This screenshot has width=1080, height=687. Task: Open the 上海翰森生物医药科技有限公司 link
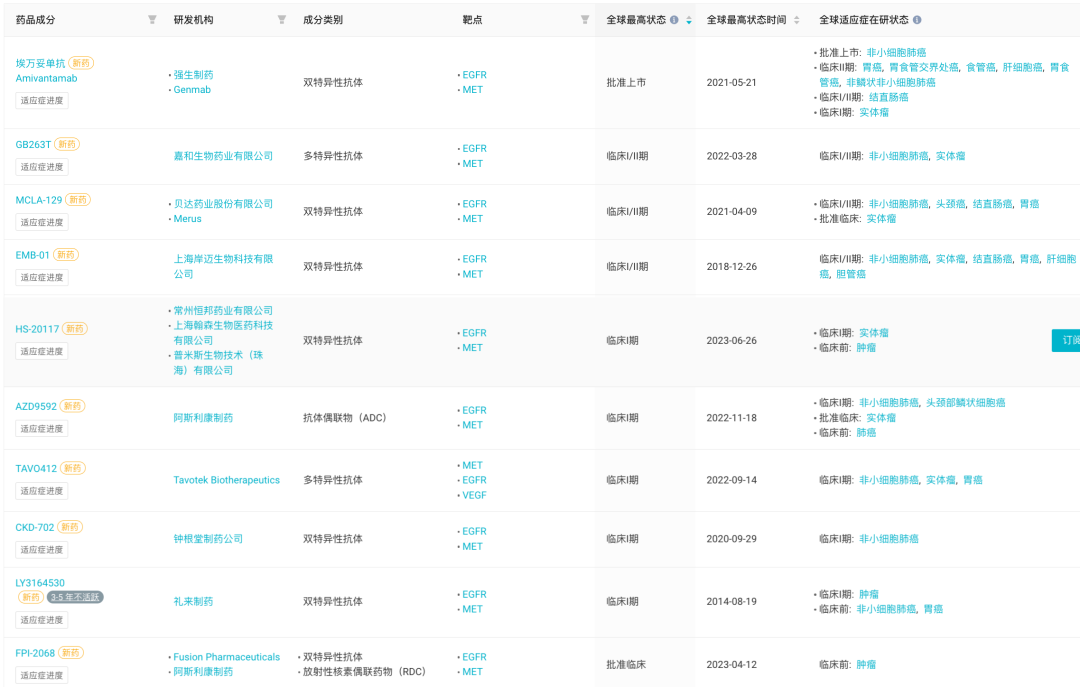pyautogui.click(x=223, y=333)
